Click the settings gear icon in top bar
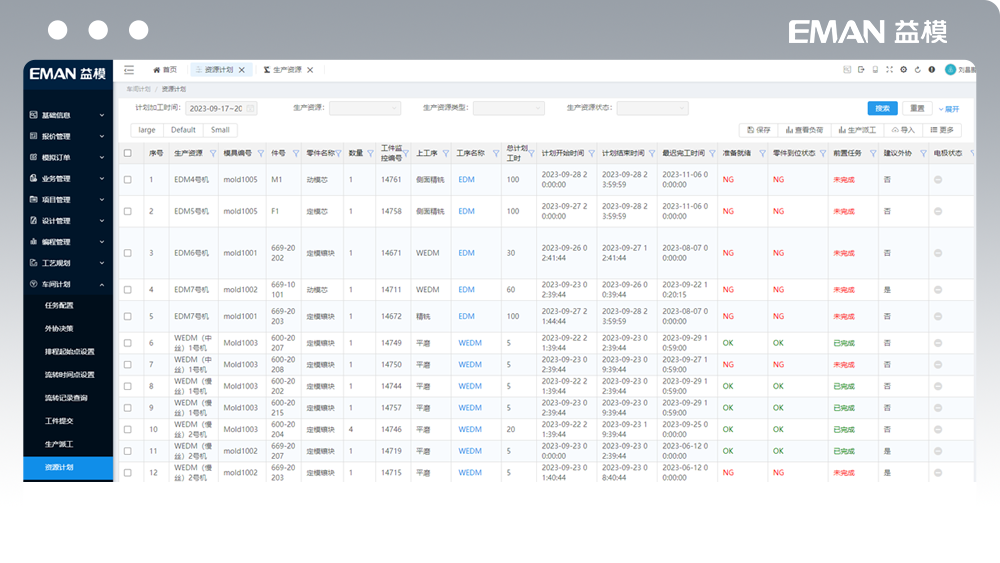Viewport: 1000px width, 563px height. point(903,70)
